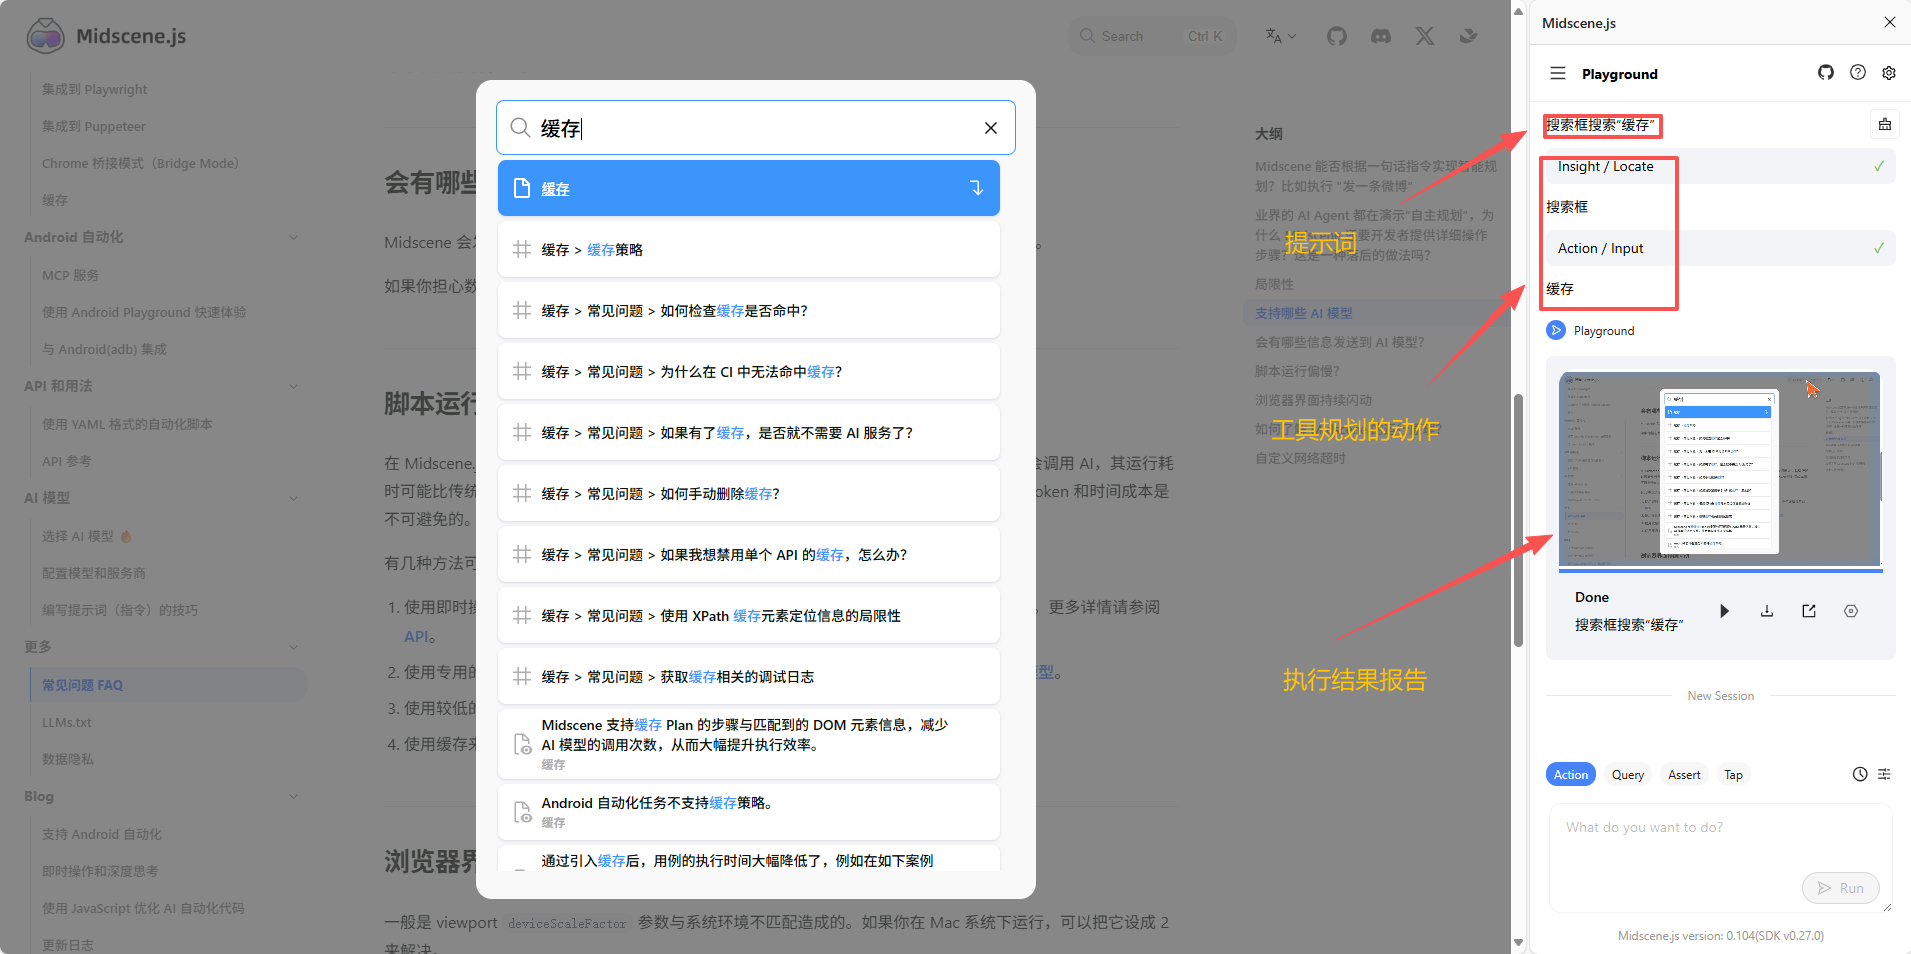Open sidebar item 集成到 Playwright
Screen dimensions: 1911x954
tap(94, 89)
